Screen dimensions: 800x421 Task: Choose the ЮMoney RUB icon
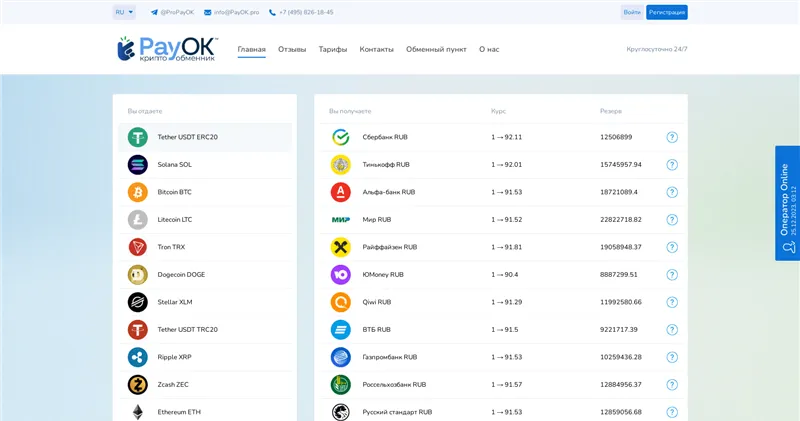pyautogui.click(x=341, y=275)
